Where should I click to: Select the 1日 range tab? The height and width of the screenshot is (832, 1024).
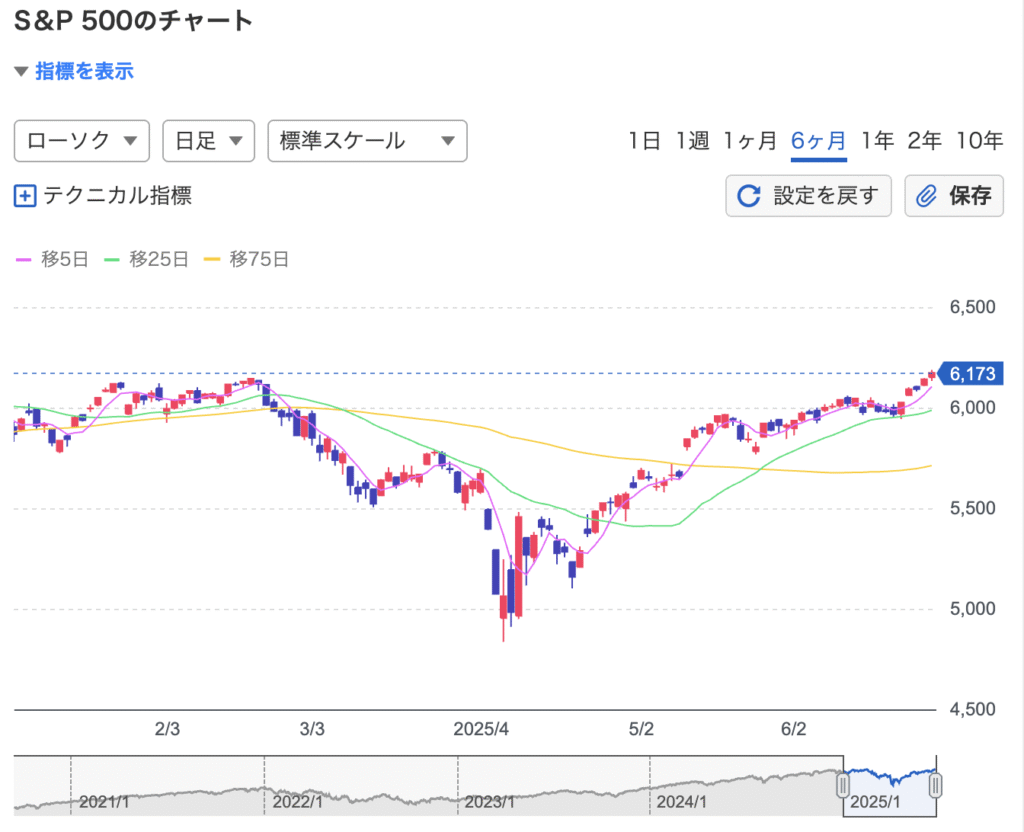644,140
